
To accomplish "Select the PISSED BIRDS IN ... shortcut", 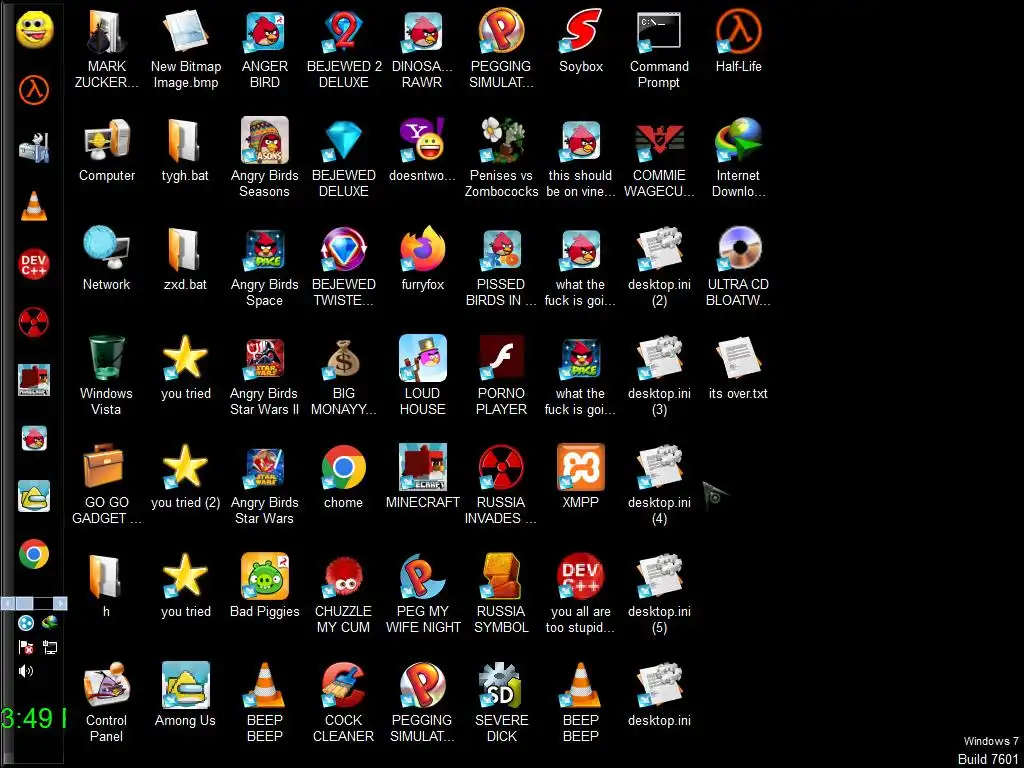I will 502,267.
